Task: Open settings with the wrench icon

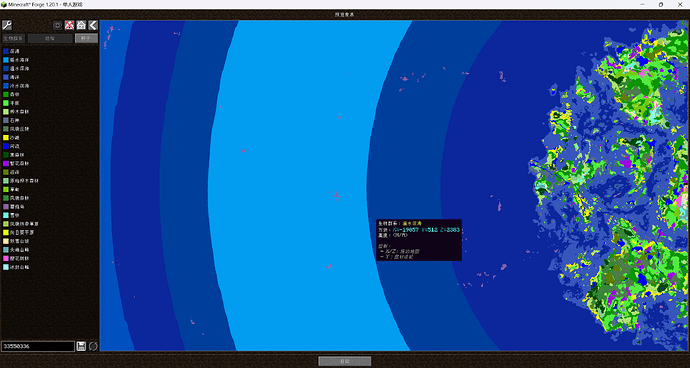Action: (7, 25)
